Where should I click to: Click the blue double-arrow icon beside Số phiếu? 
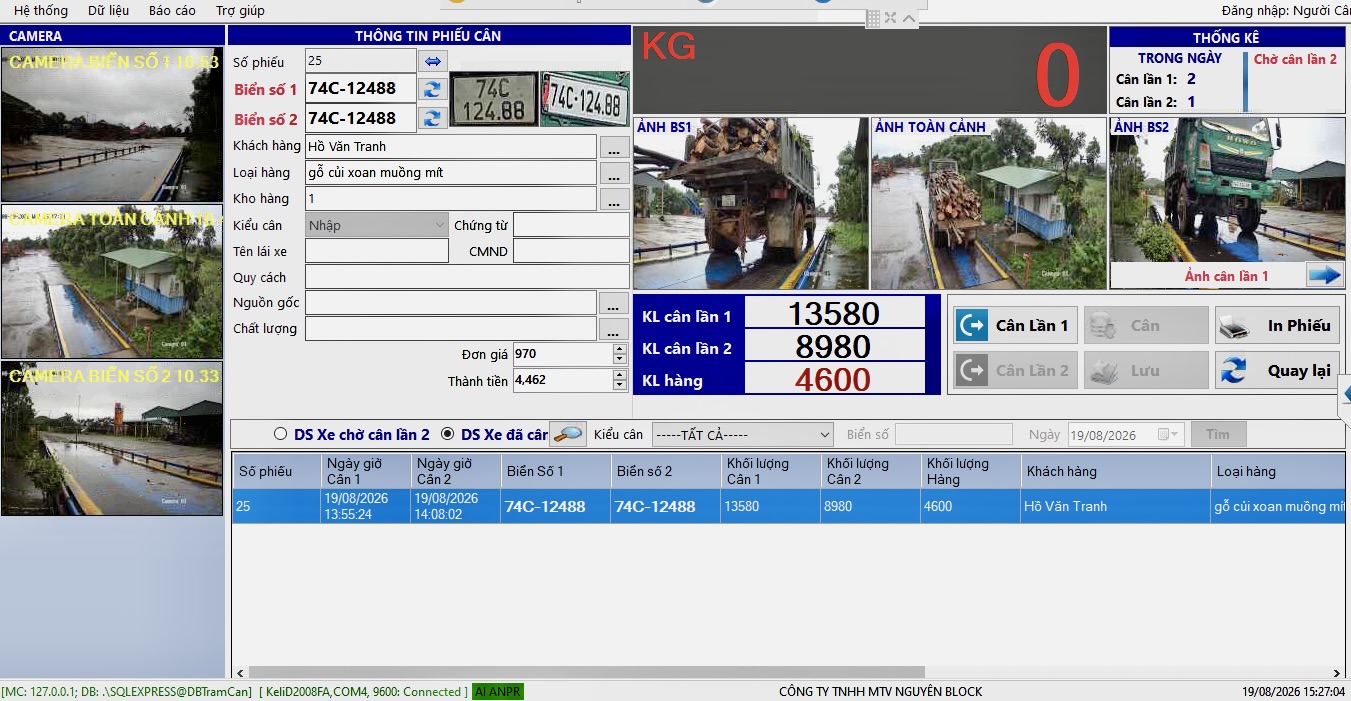(x=432, y=61)
